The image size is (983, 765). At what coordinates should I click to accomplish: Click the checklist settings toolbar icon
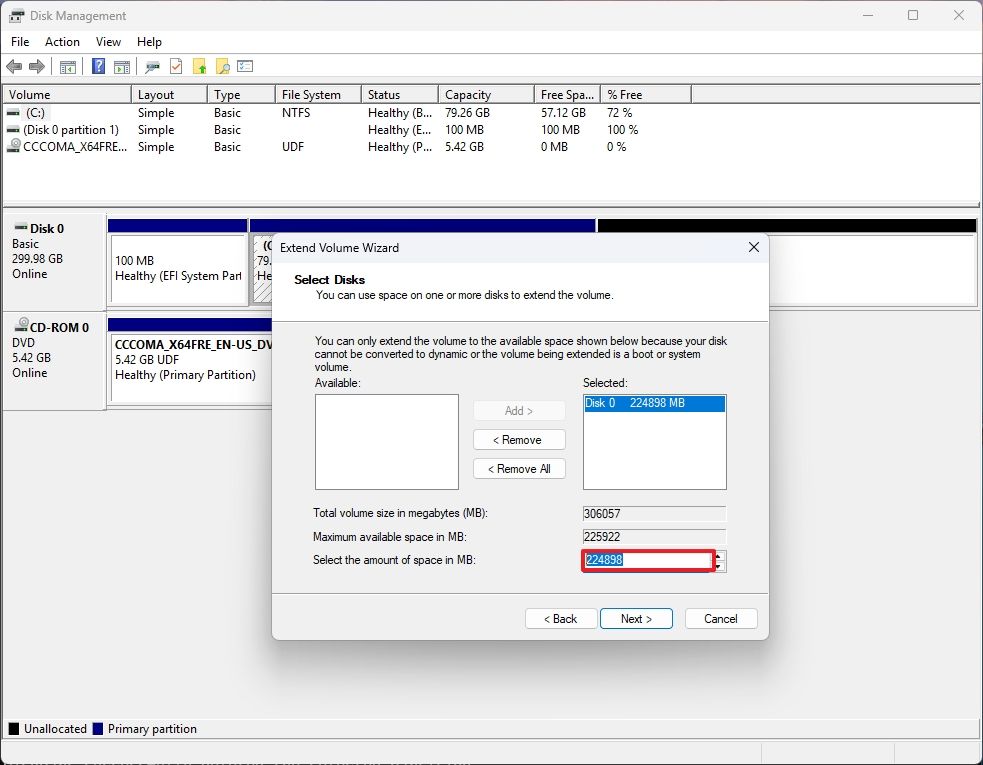tap(245, 67)
